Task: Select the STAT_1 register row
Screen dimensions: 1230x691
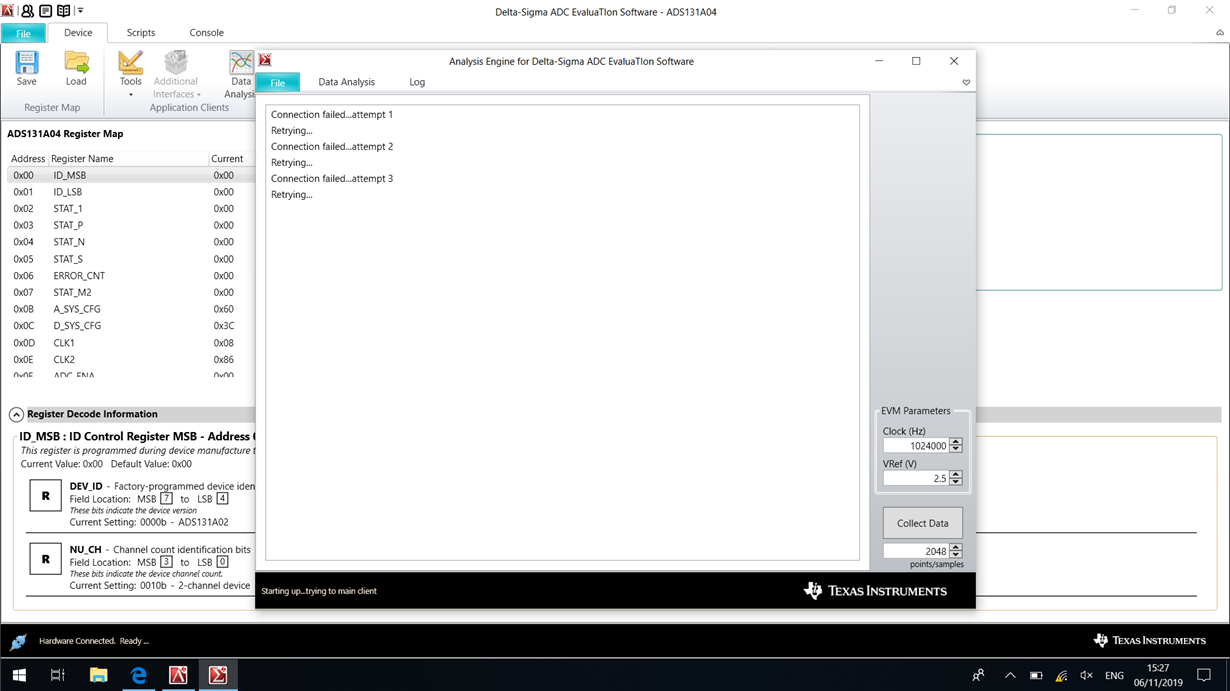Action: coord(131,209)
